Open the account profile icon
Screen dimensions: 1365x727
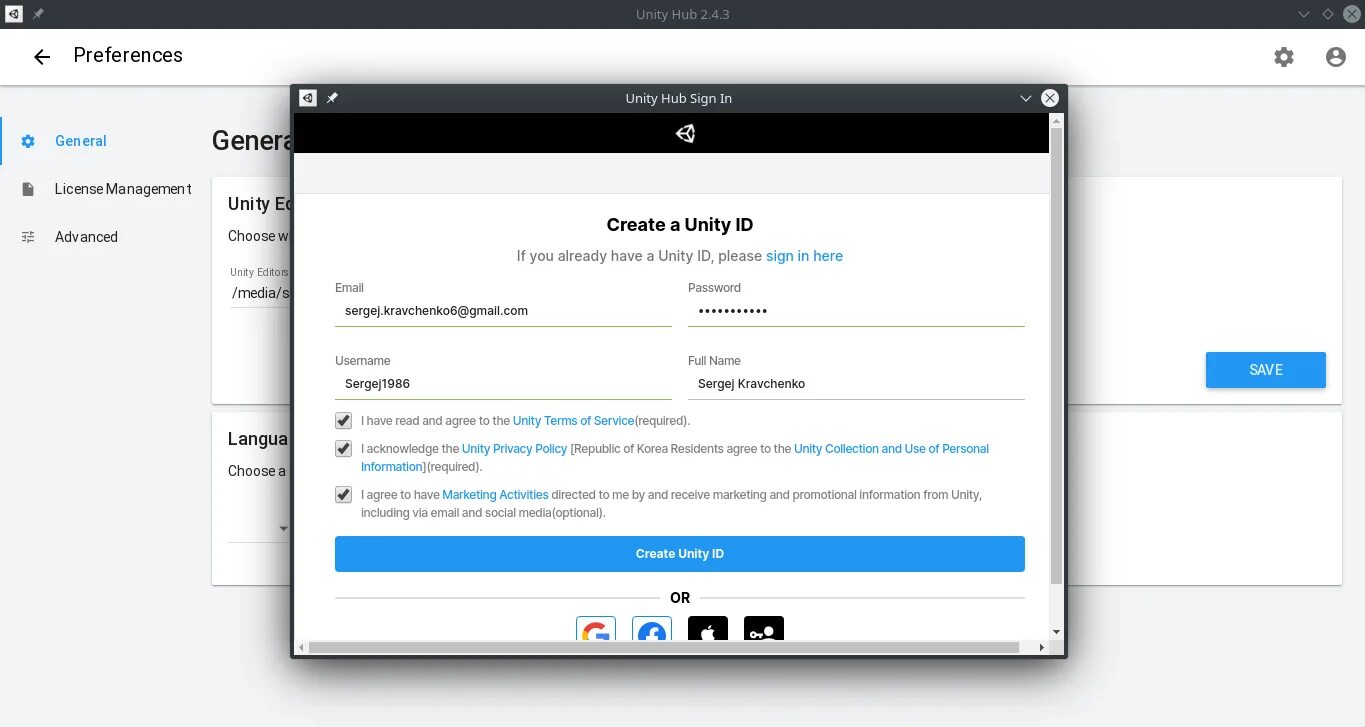coord(1336,57)
